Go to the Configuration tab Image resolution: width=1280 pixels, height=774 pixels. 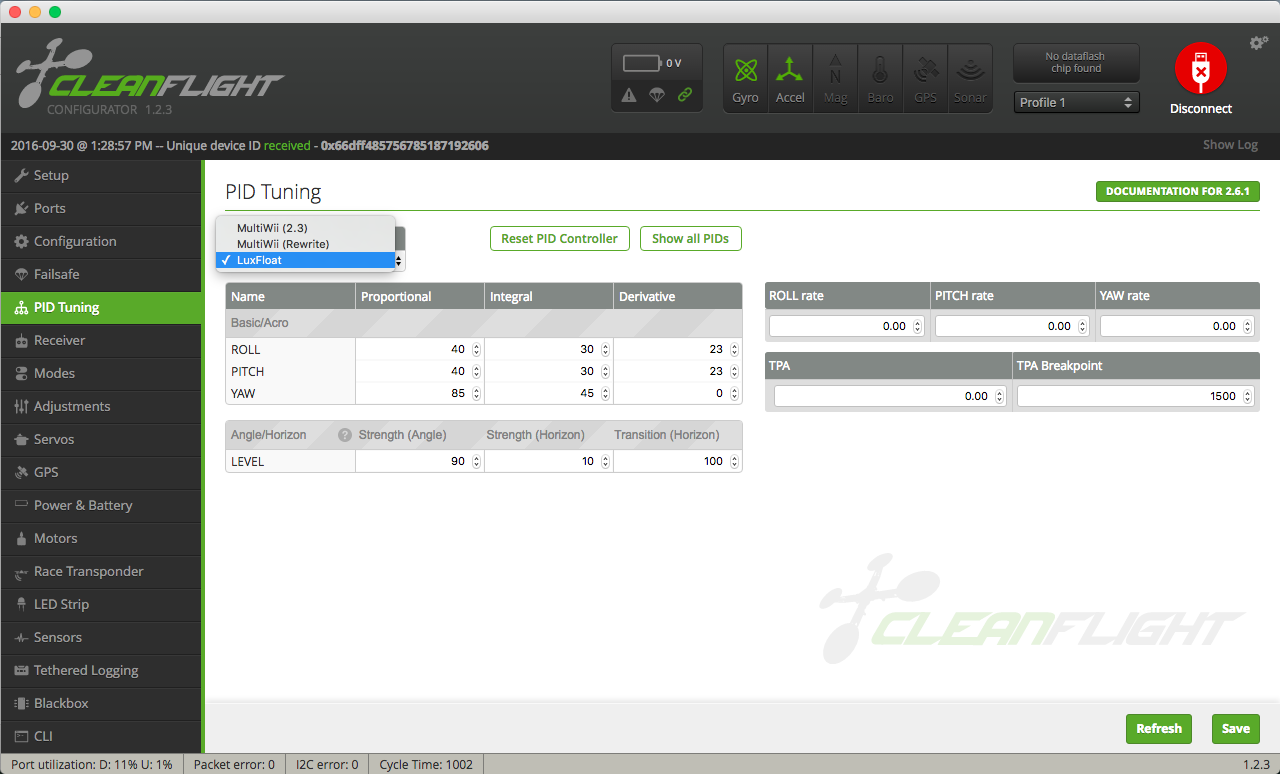pos(101,241)
